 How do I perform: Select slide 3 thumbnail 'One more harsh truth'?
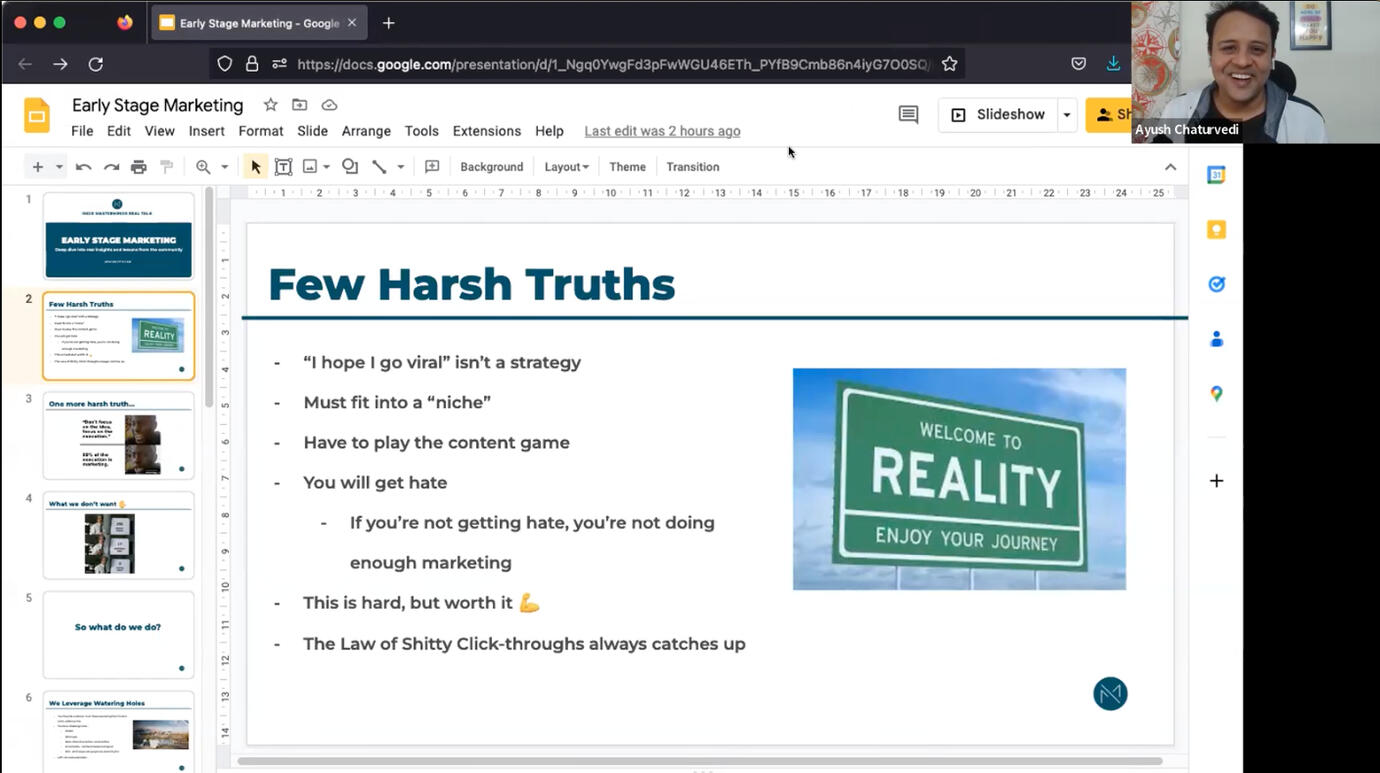coord(118,435)
